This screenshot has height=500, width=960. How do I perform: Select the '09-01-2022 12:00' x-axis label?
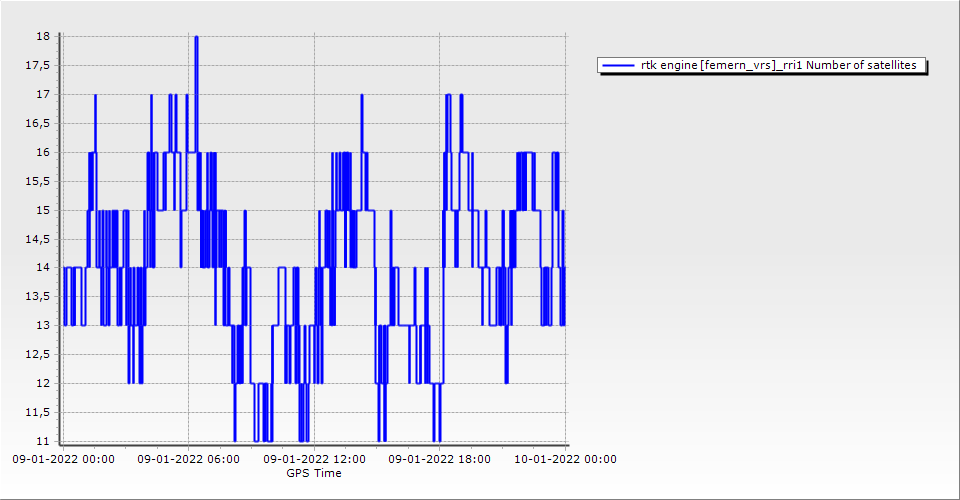[x=314, y=459]
